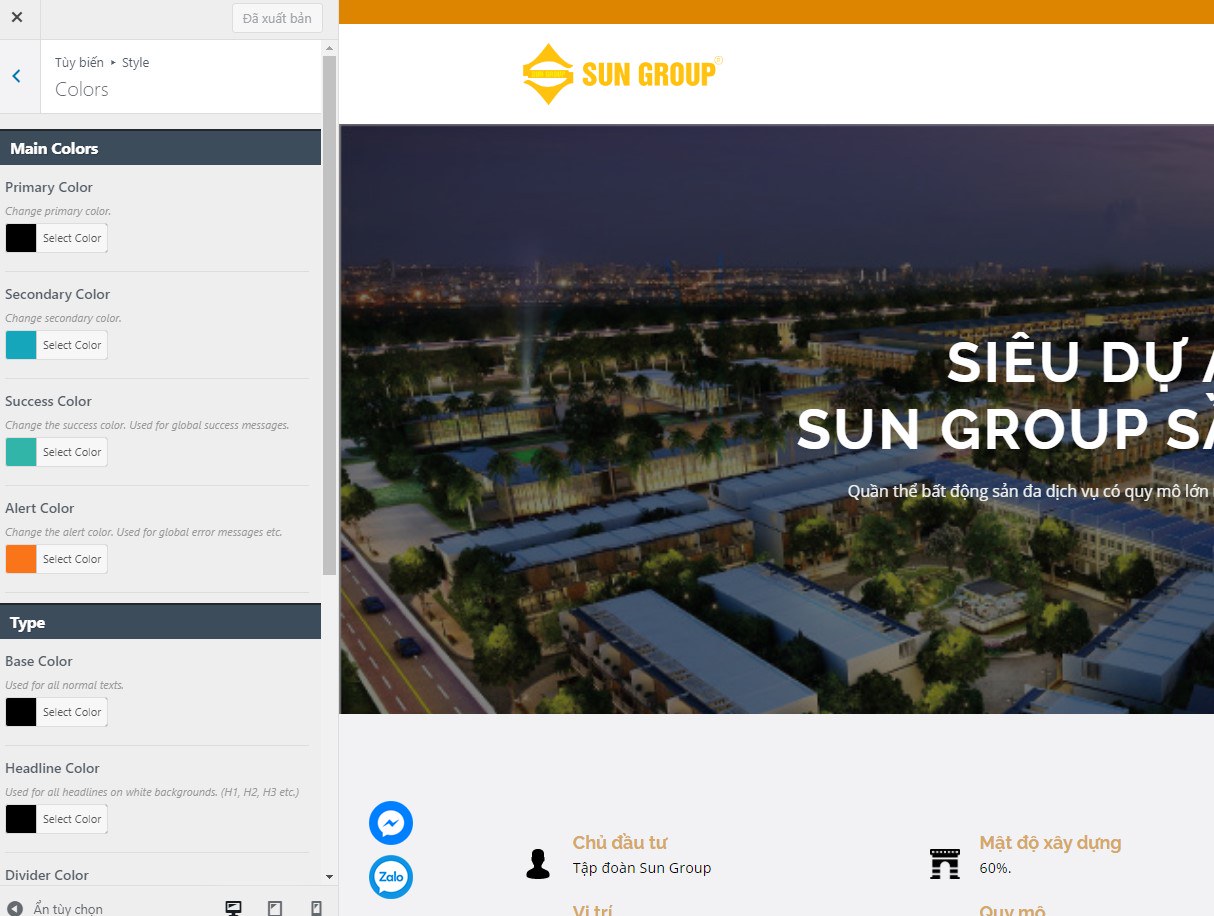
Task: Open the Base Color black swatch
Action: [x=21, y=712]
